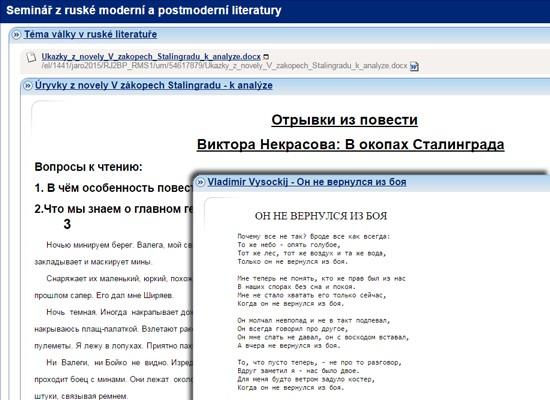The width and height of the screenshot is (550, 400).
Task: Collapse the Vladimir Vysockij section arrow
Action: [200, 182]
